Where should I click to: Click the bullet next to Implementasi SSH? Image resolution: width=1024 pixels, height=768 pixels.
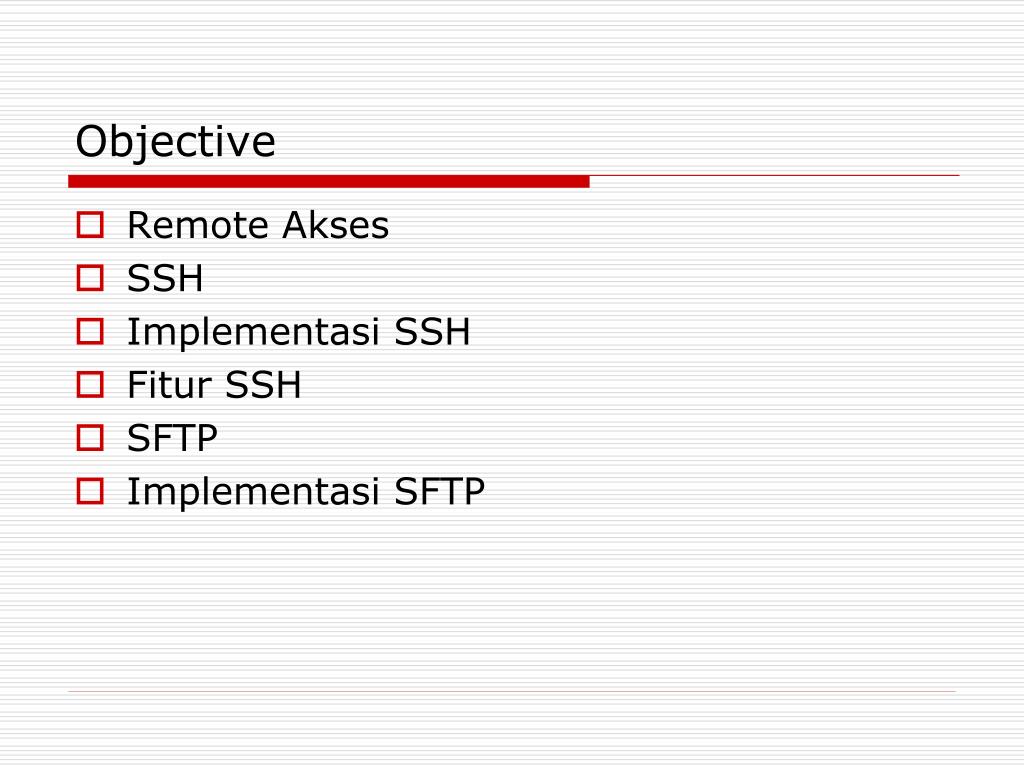(x=90, y=331)
